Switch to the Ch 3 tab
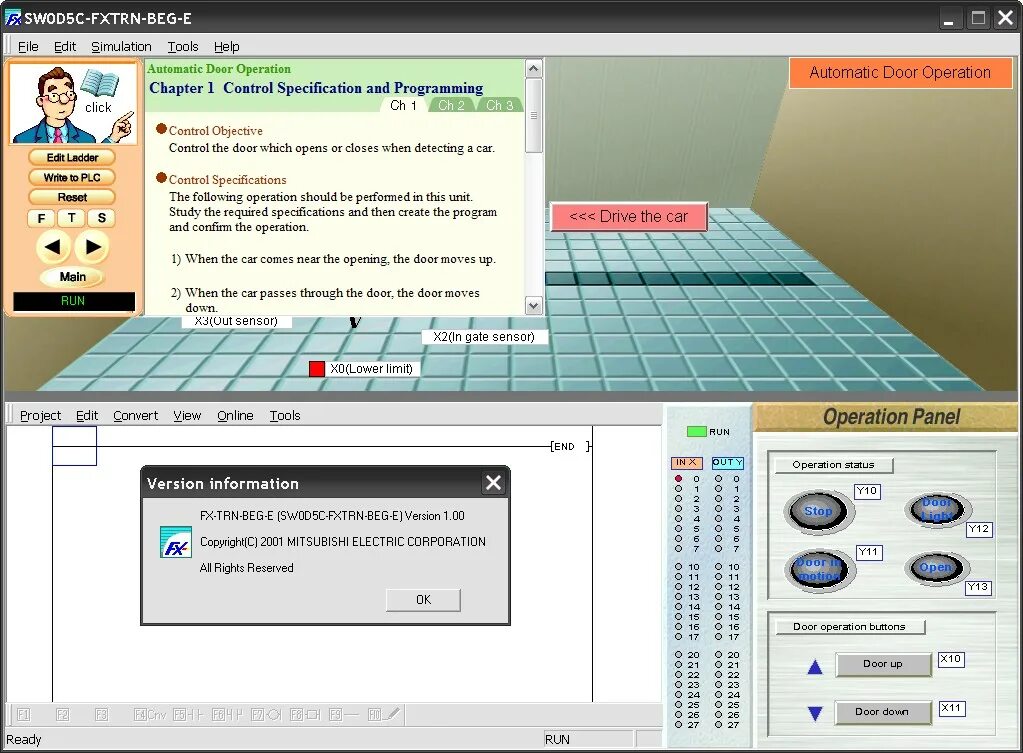This screenshot has height=753, width=1023. (x=499, y=105)
